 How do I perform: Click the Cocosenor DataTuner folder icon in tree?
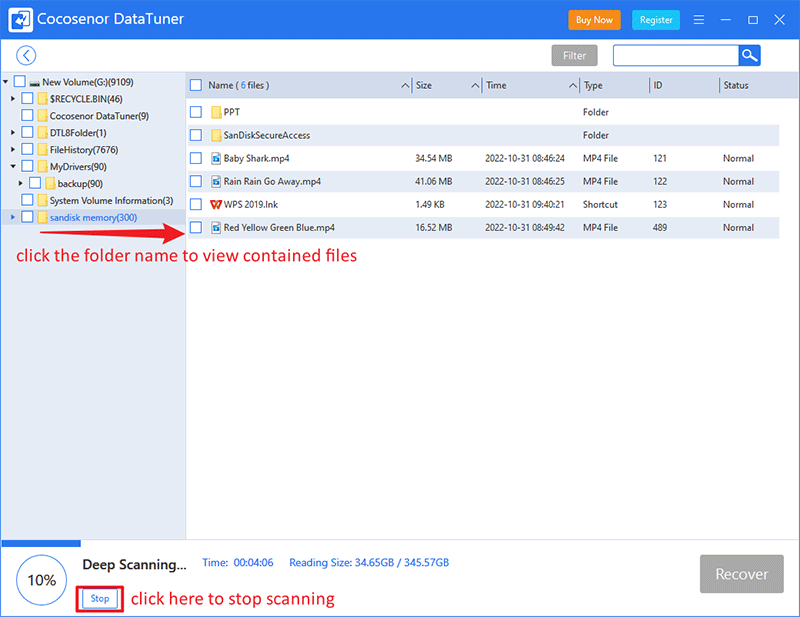click(42, 116)
